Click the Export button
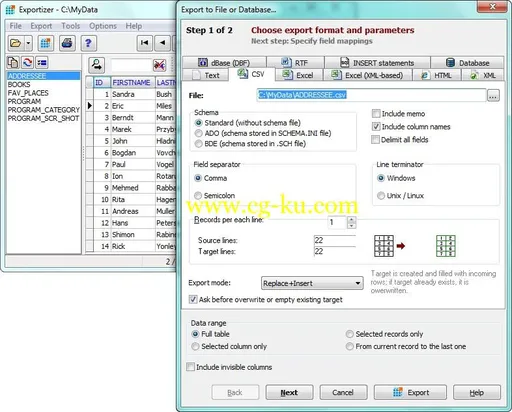This screenshot has width=512, height=412. tap(410, 392)
